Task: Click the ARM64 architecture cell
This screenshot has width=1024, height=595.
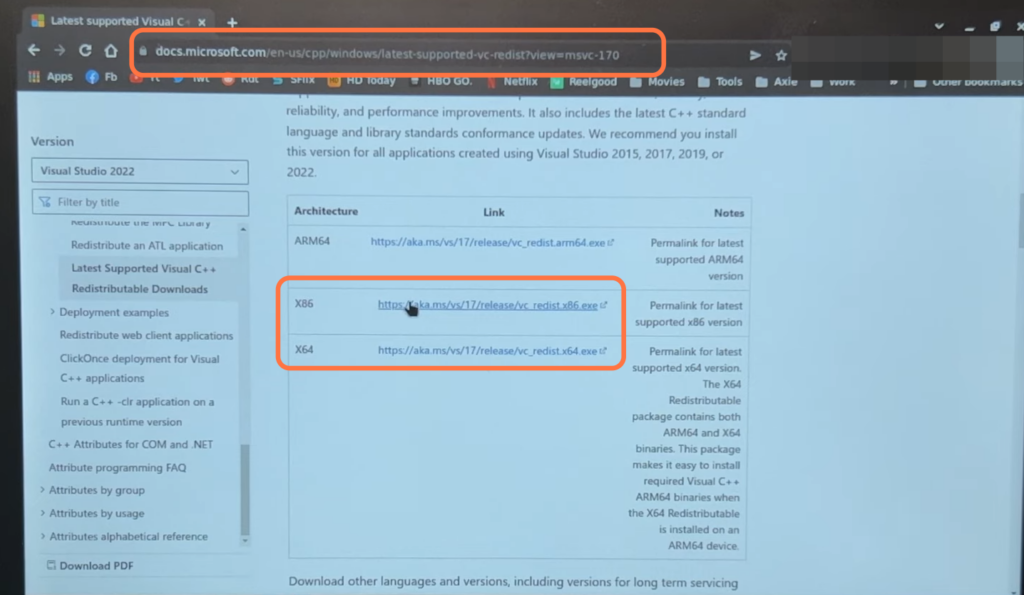Action: click(x=312, y=241)
